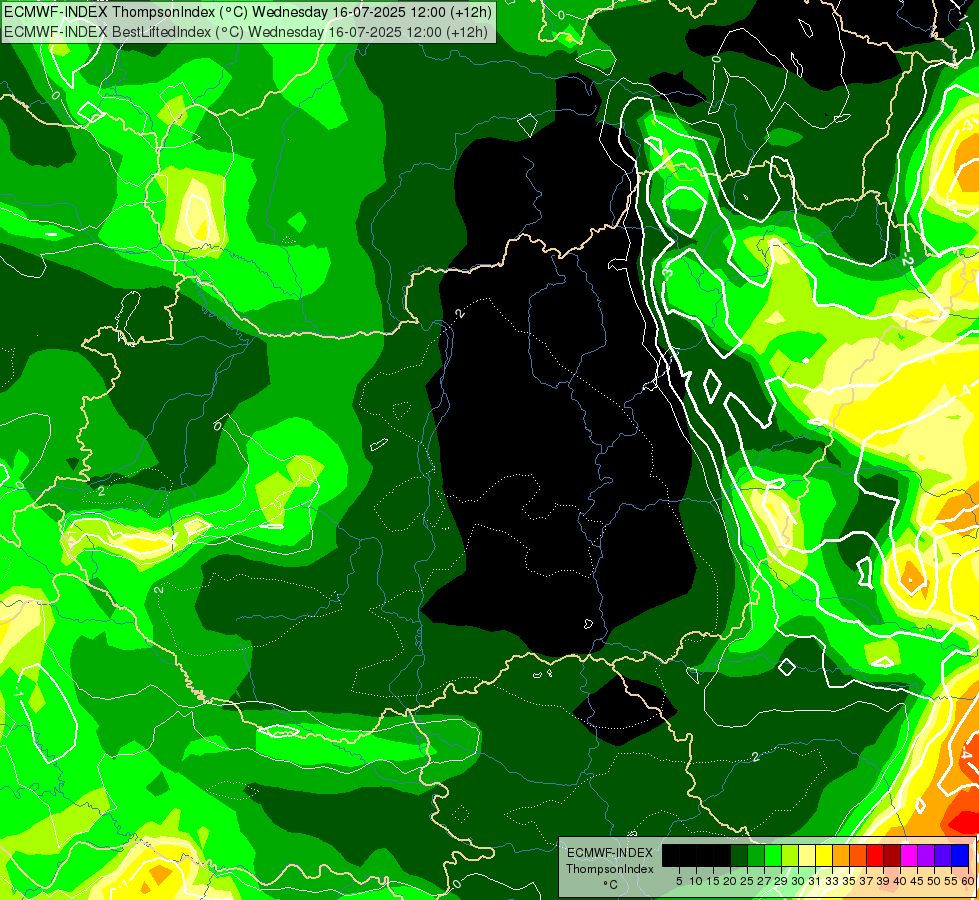979x900 pixels.
Task: Click the dark green legend swatch (20–25)
Action: point(739,855)
